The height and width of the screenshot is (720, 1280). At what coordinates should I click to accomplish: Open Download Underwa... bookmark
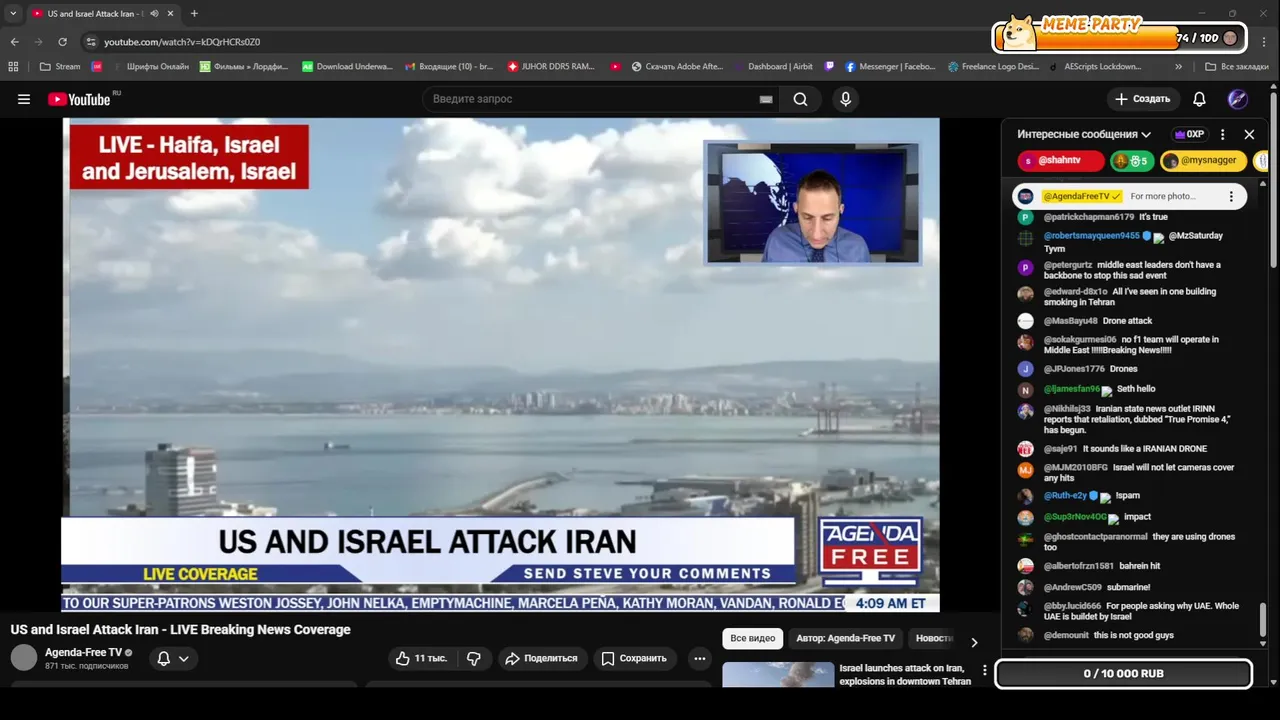[x=347, y=67]
